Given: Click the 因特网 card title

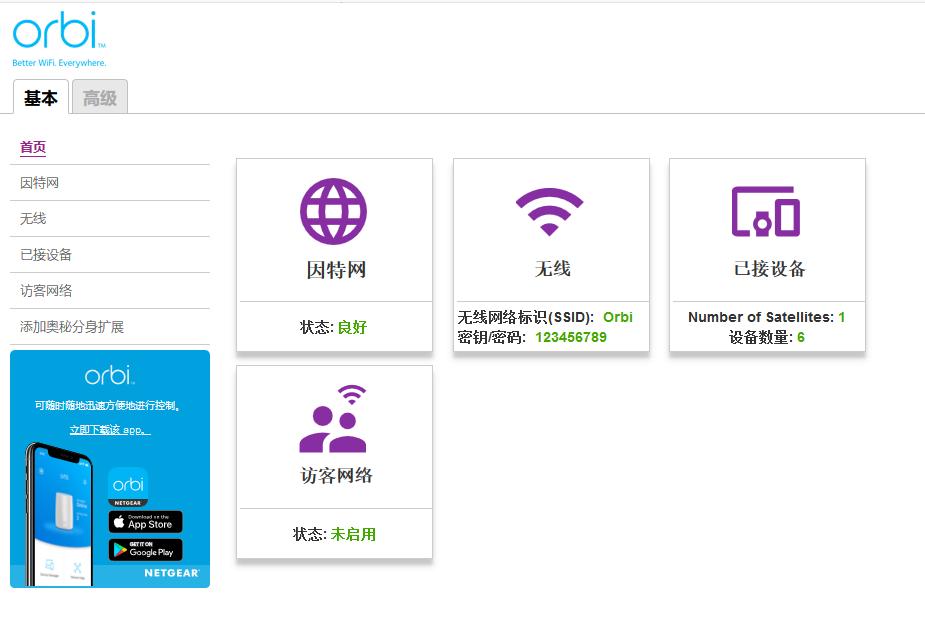Looking at the screenshot, I should 336,269.
